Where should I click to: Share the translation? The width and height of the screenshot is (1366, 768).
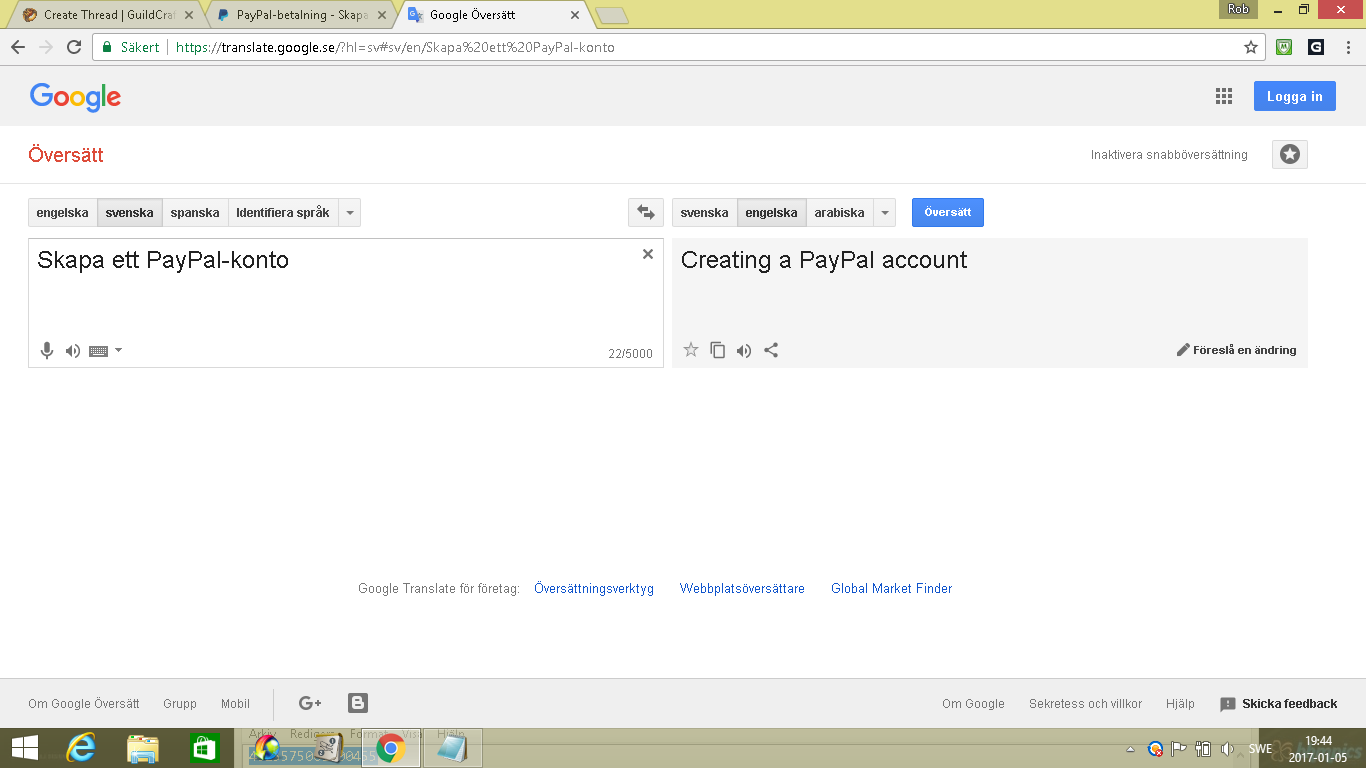[771, 350]
